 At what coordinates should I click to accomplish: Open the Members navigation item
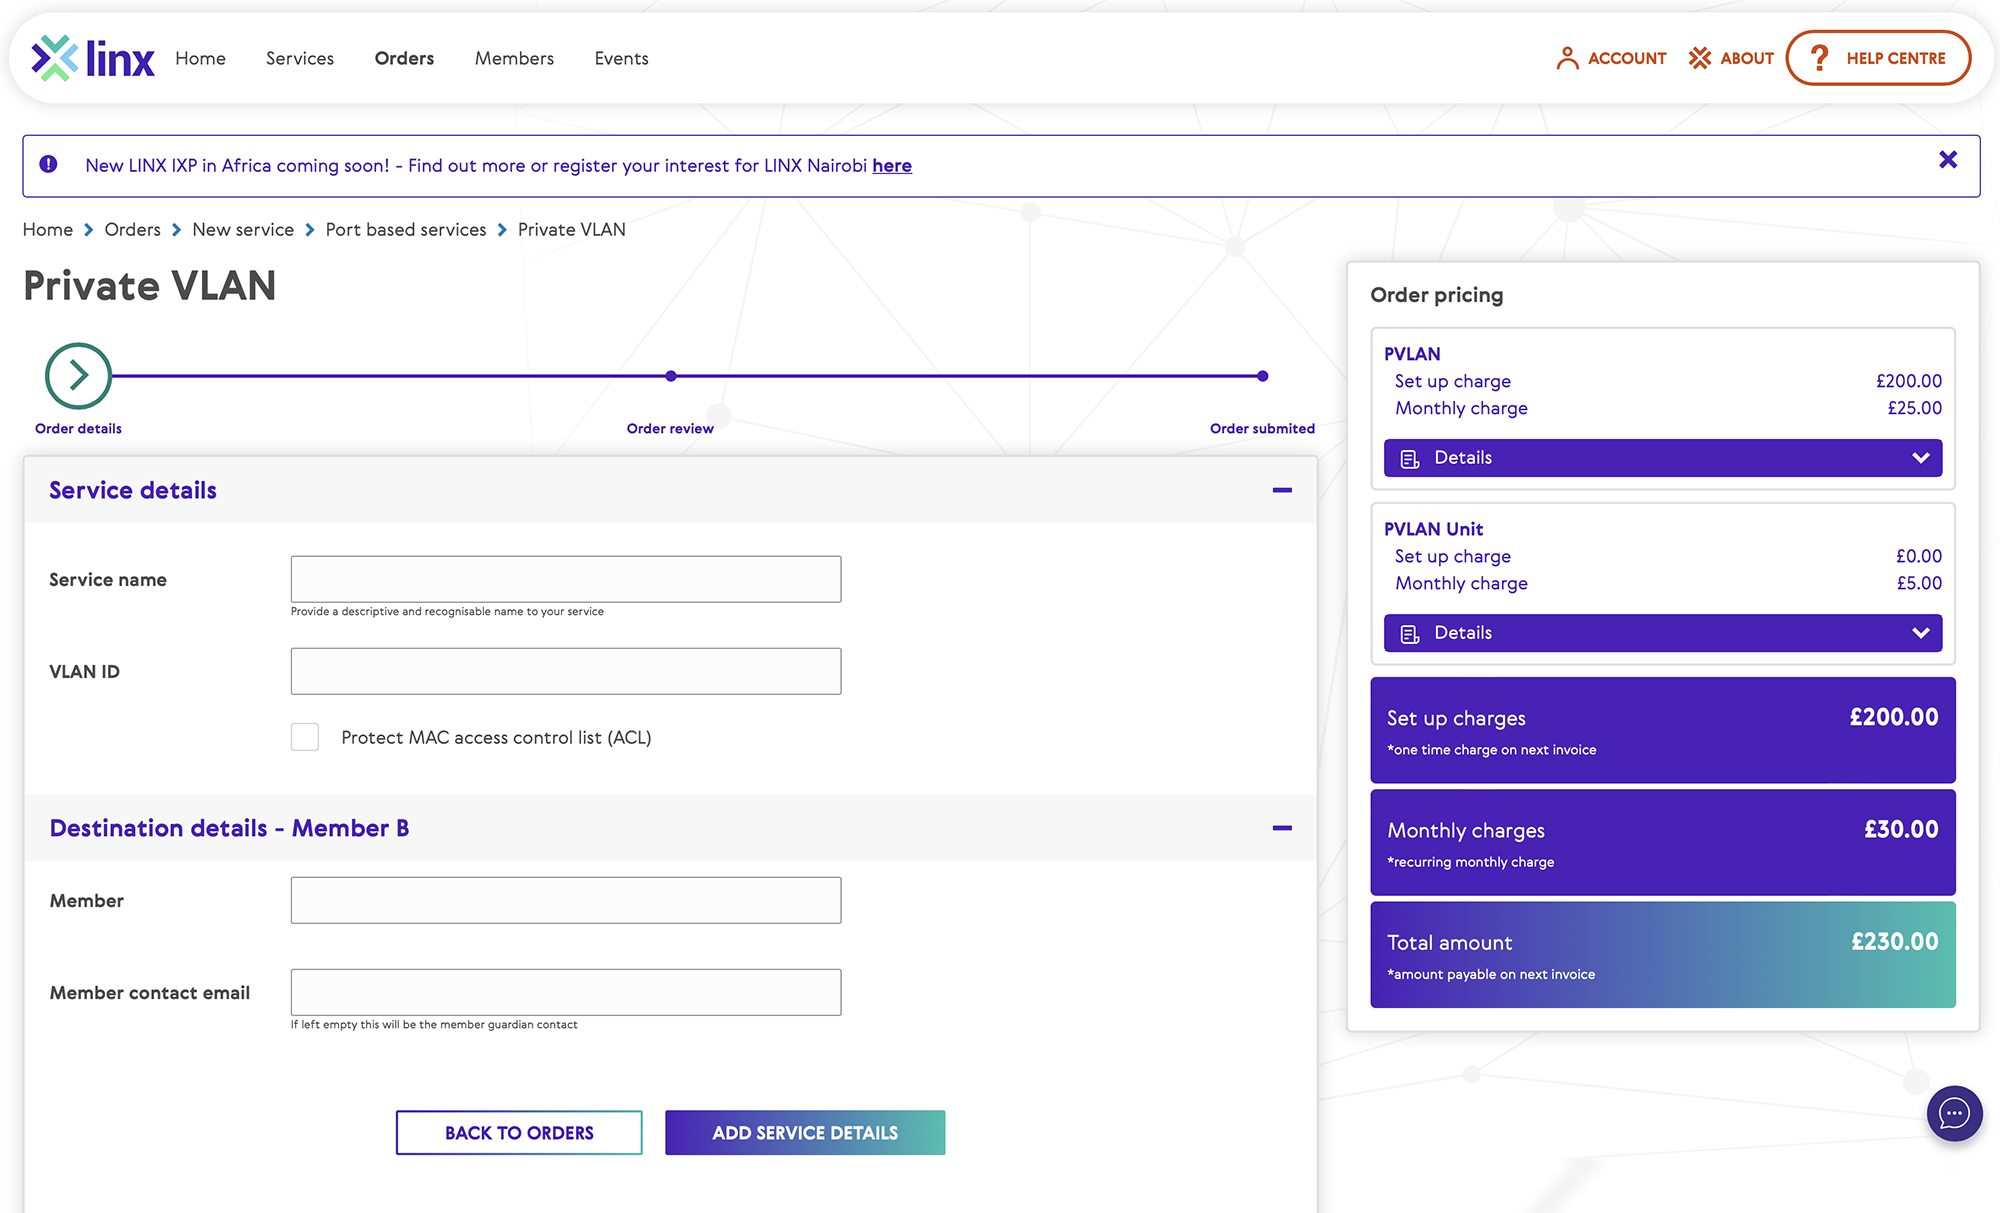click(513, 58)
